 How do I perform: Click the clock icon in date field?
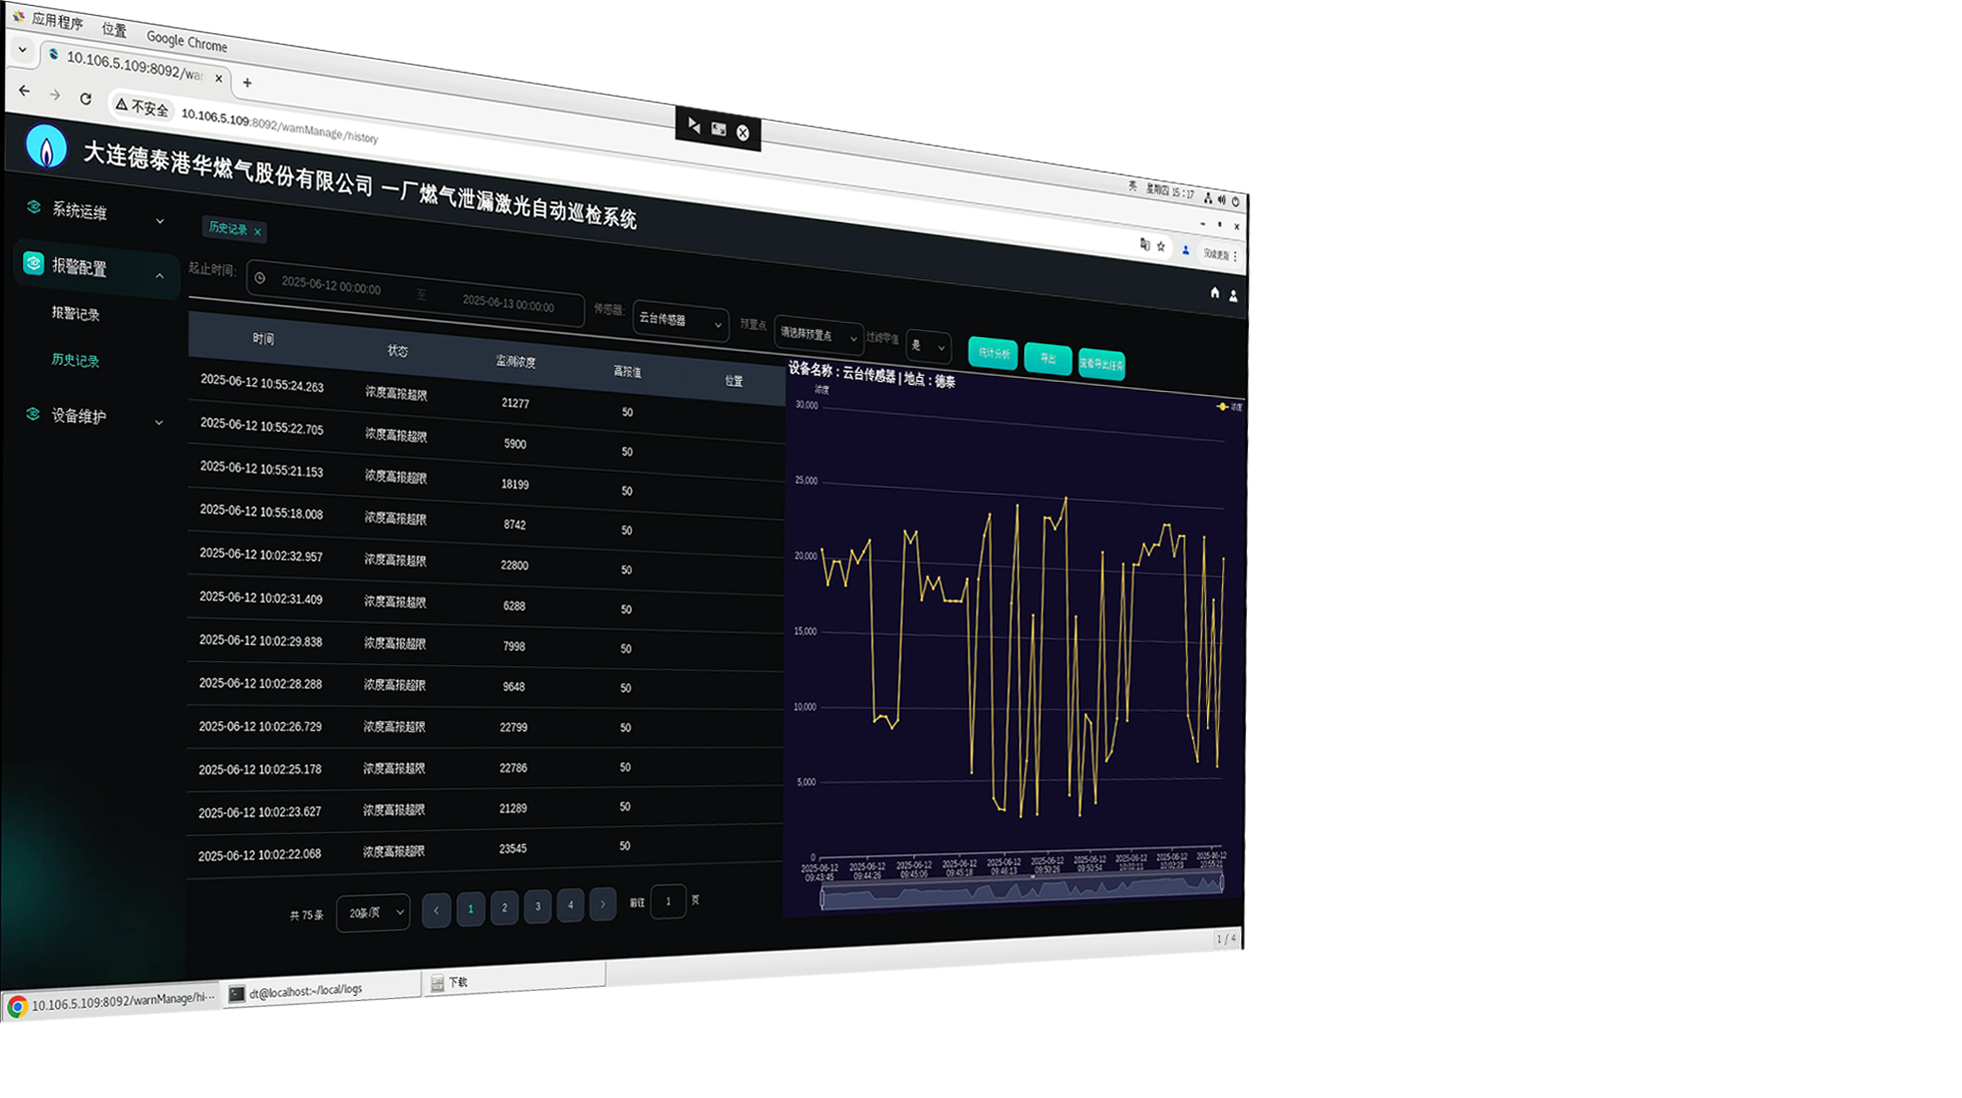tap(260, 279)
